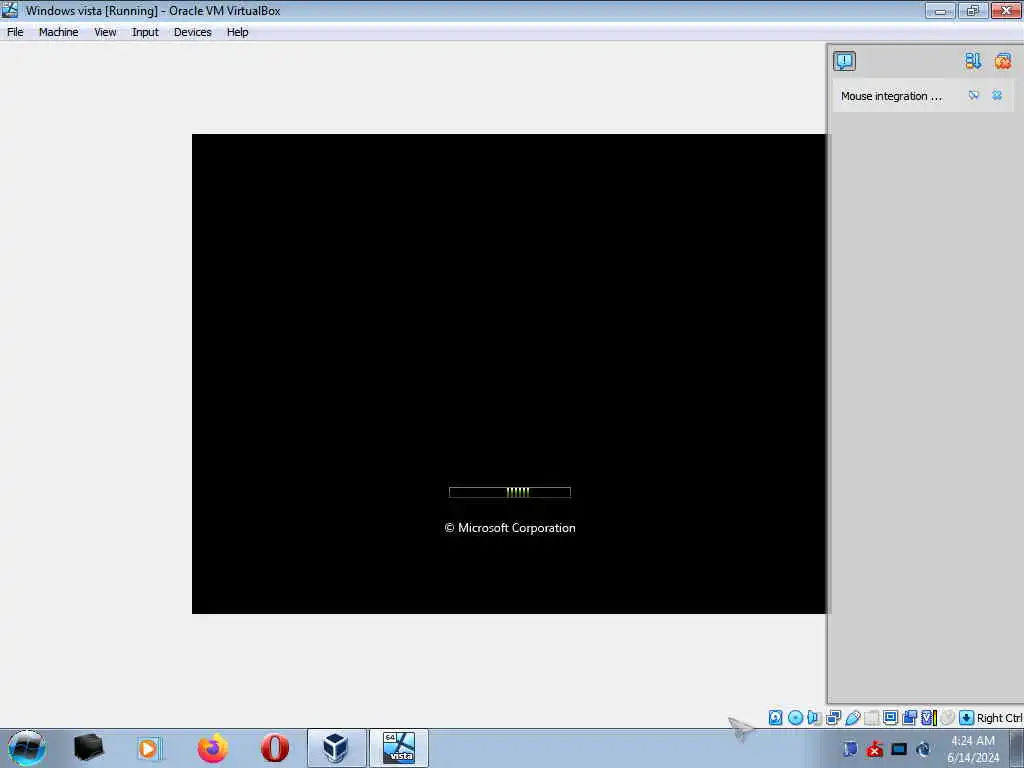Switch to VirtualBox Manager taskbar button

(x=336, y=748)
